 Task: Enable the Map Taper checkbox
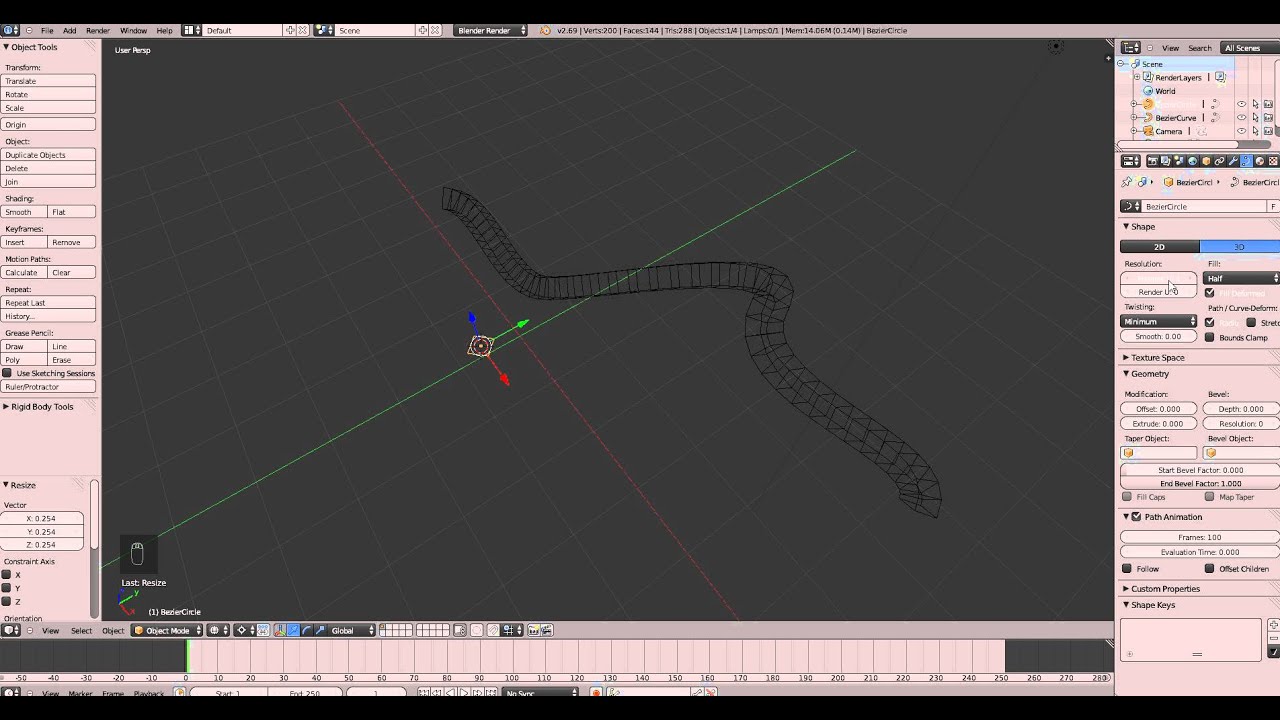[1210, 497]
